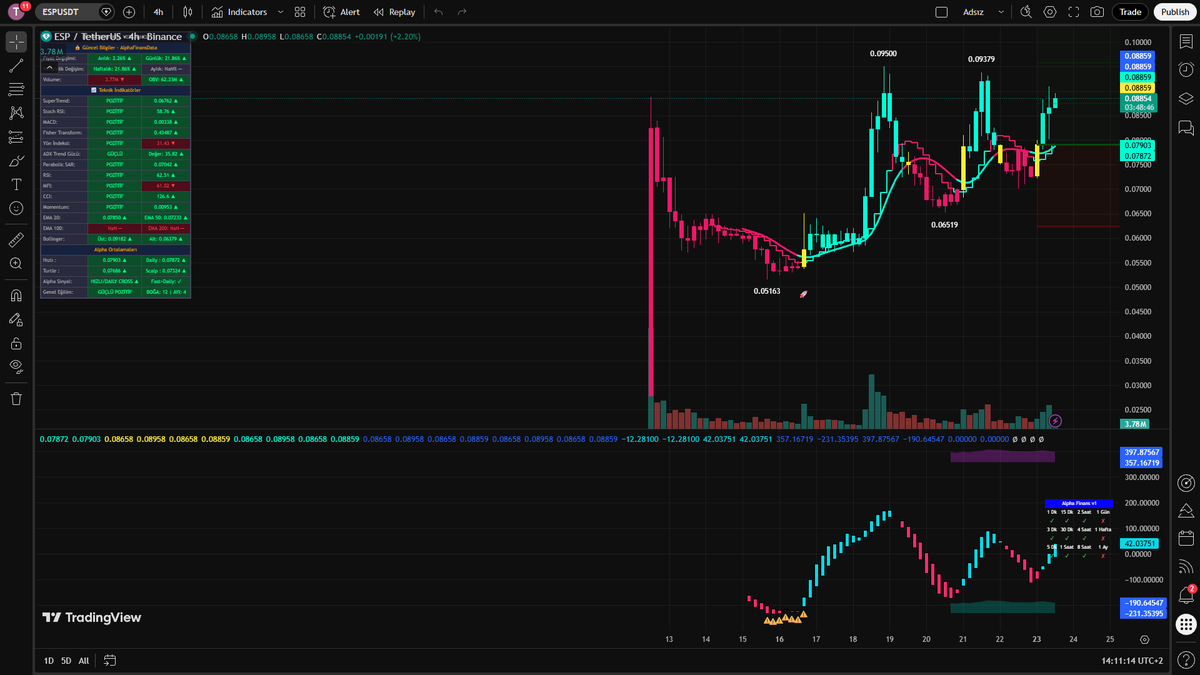The image size is (1200, 675).
Task: Open the Indicators dialog
Action: (x=239, y=12)
